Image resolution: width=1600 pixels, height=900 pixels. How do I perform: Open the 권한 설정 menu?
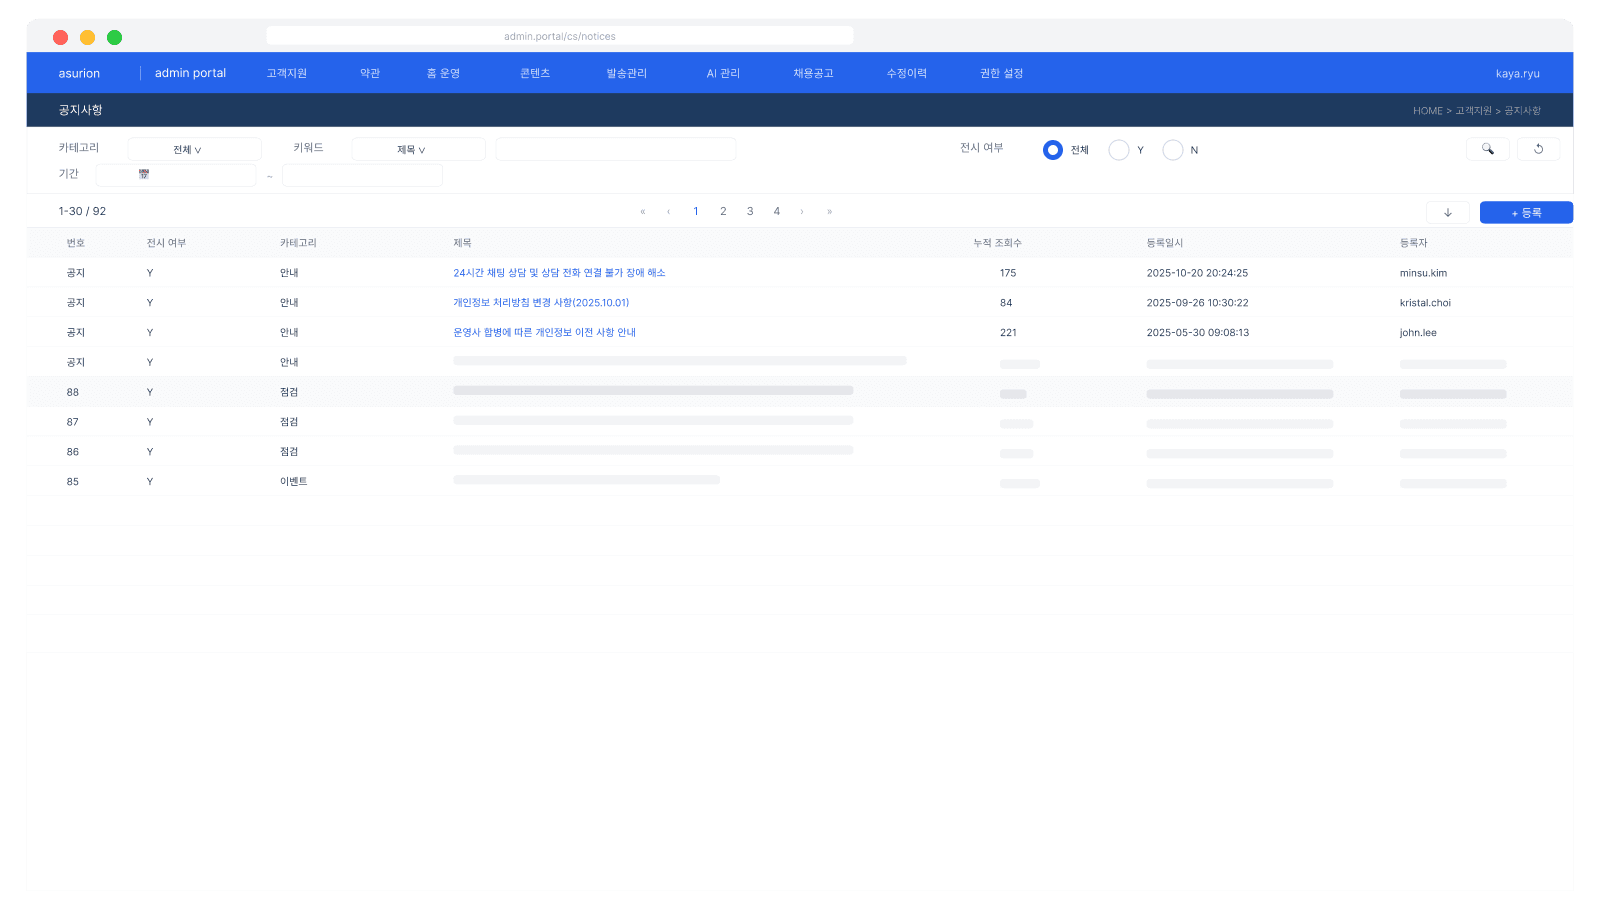point(1001,73)
